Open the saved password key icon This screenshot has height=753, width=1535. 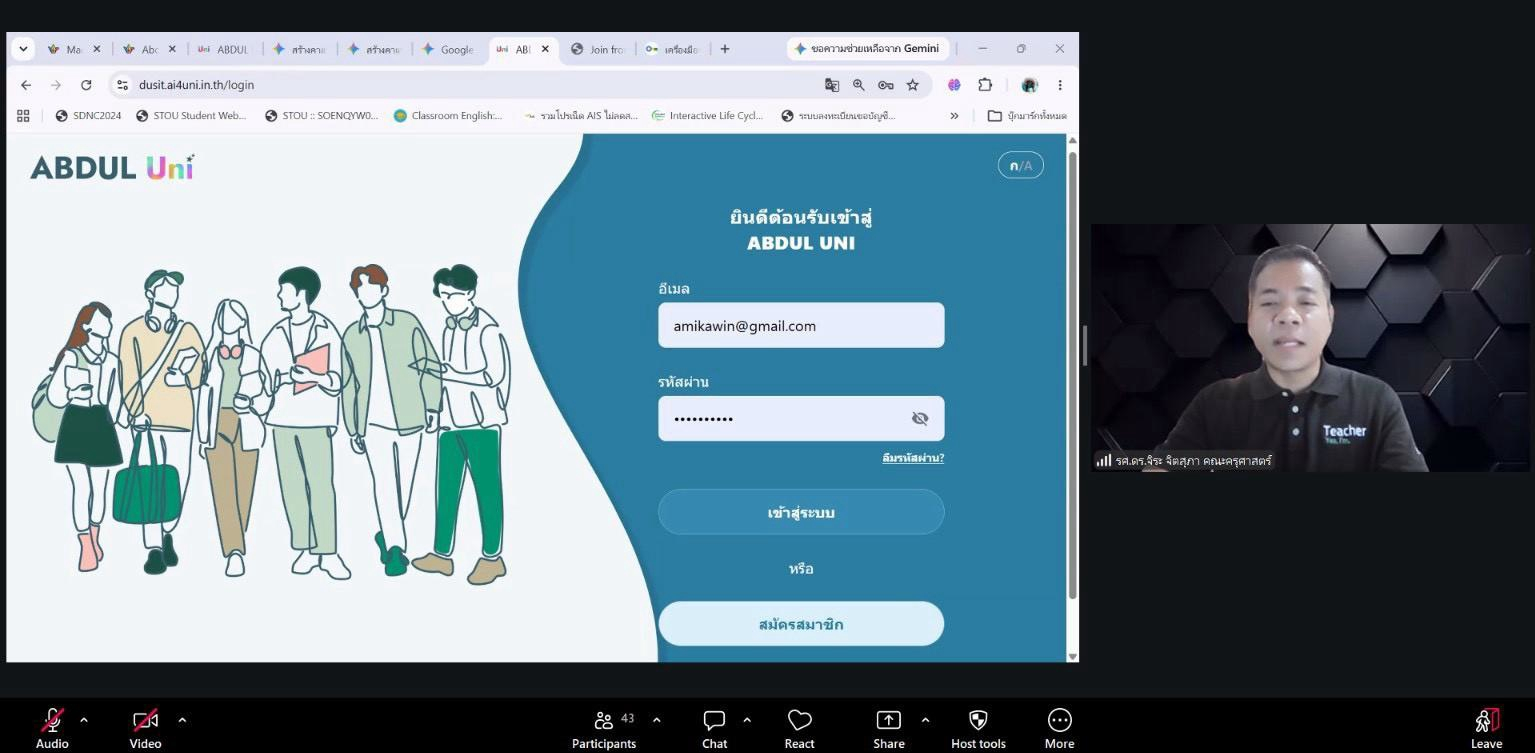pyautogui.click(x=886, y=85)
